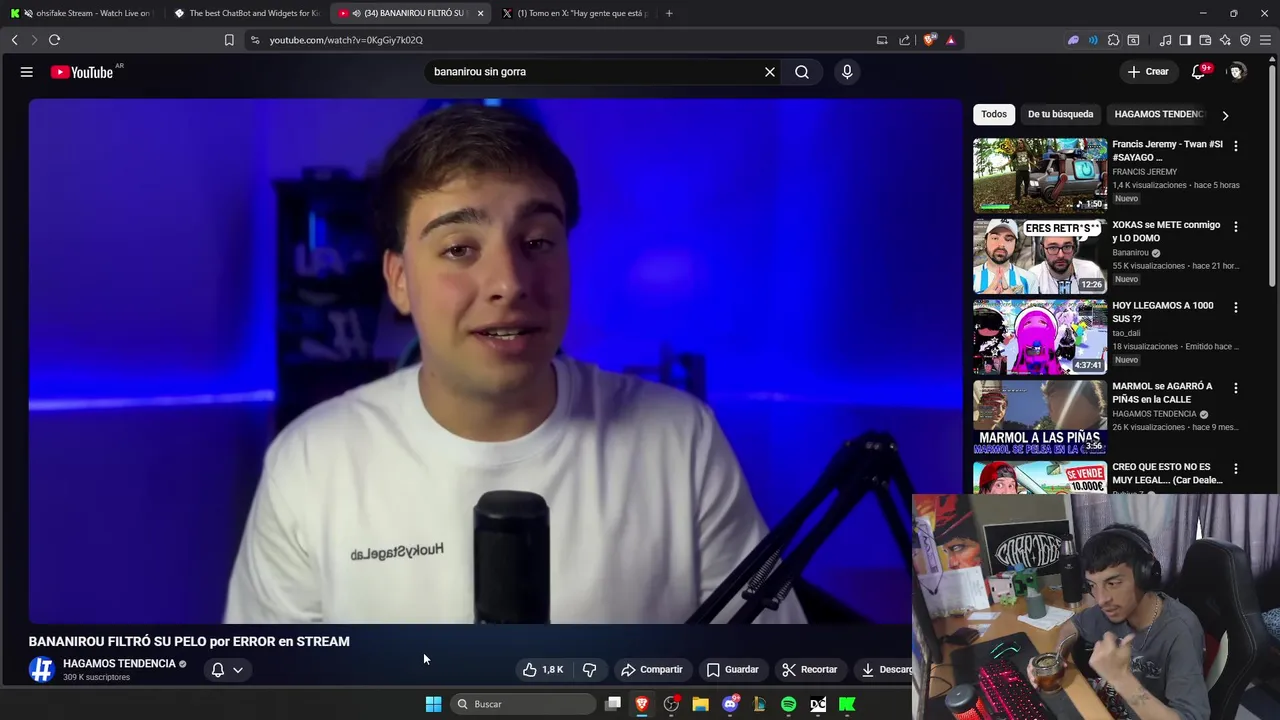Open the Brave Rewards triangle icon
This screenshot has height=720, width=1280.
pyautogui.click(x=951, y=40)
